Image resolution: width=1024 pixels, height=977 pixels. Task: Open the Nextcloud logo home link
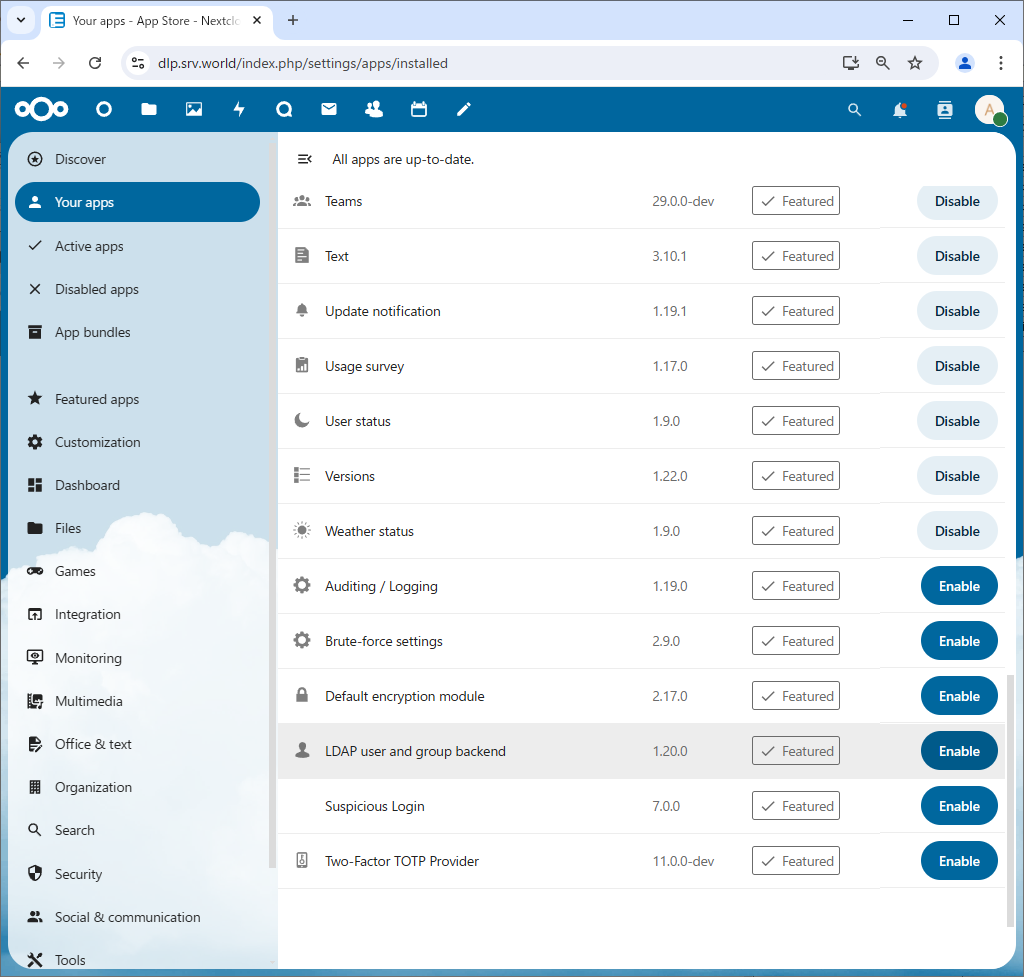point(41,109)
